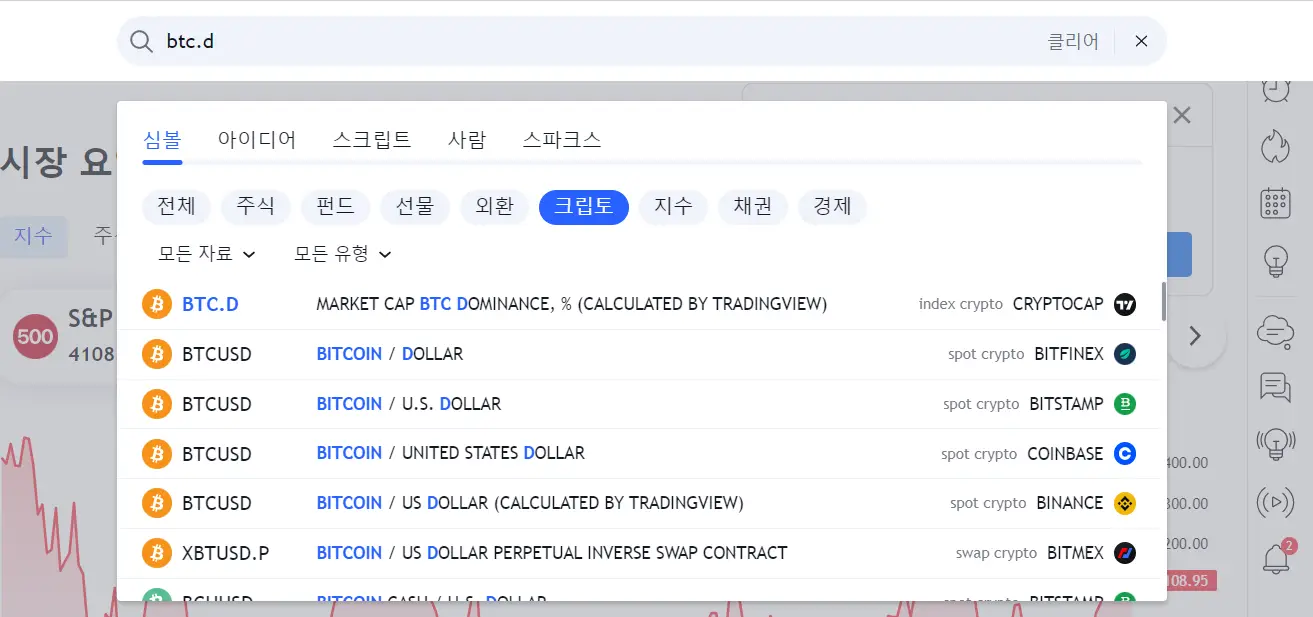Image resolution: width=1313 pixels, height=617 pixels.
Task: Select the 전체 filter chip
Action: (176, 207)
